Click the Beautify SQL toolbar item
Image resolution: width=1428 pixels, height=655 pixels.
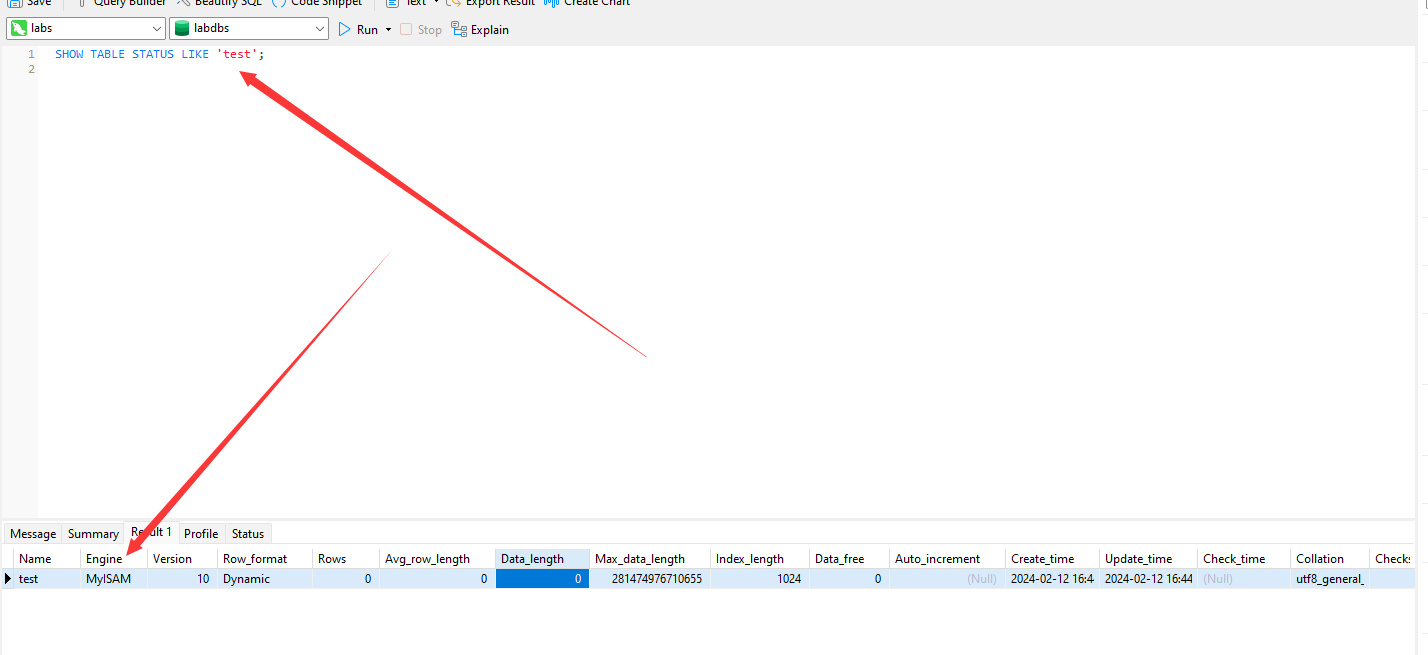coord(219,3)
